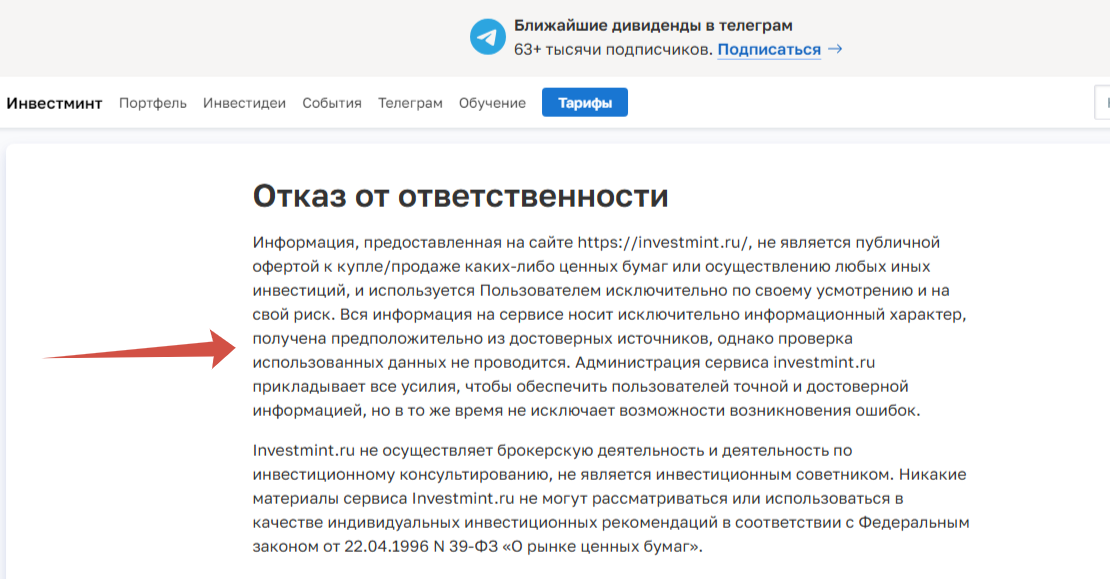Click the words Администрация сервиса investmint.ru
The height and width of the screenshot is (579, 1110).
[x=725, y=362]
